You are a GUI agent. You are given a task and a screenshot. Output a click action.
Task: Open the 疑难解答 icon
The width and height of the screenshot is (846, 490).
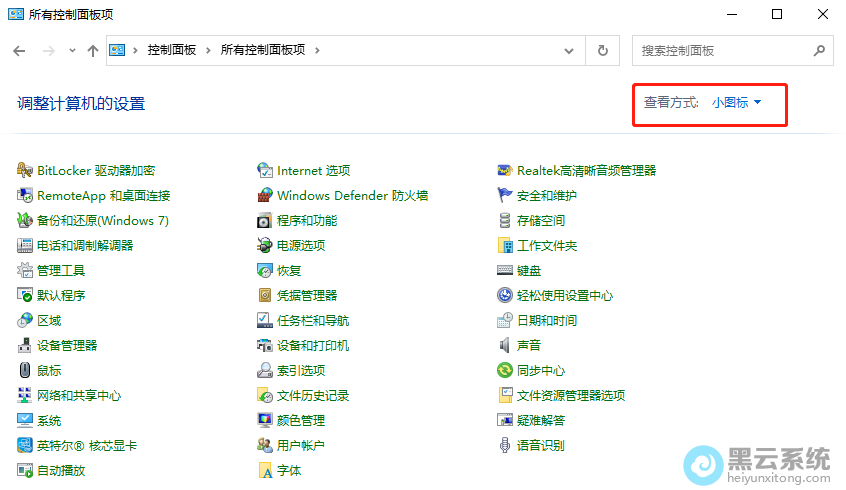point(504,420)
